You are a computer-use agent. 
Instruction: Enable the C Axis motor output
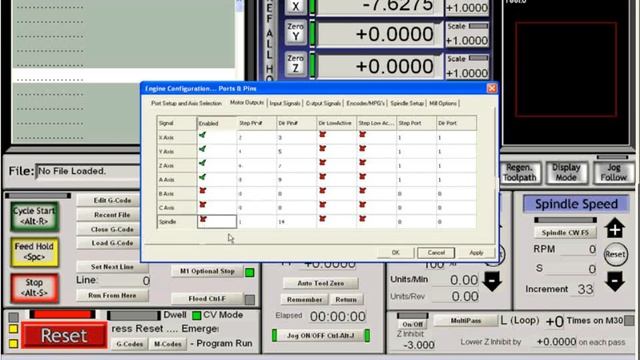point(202,205)
